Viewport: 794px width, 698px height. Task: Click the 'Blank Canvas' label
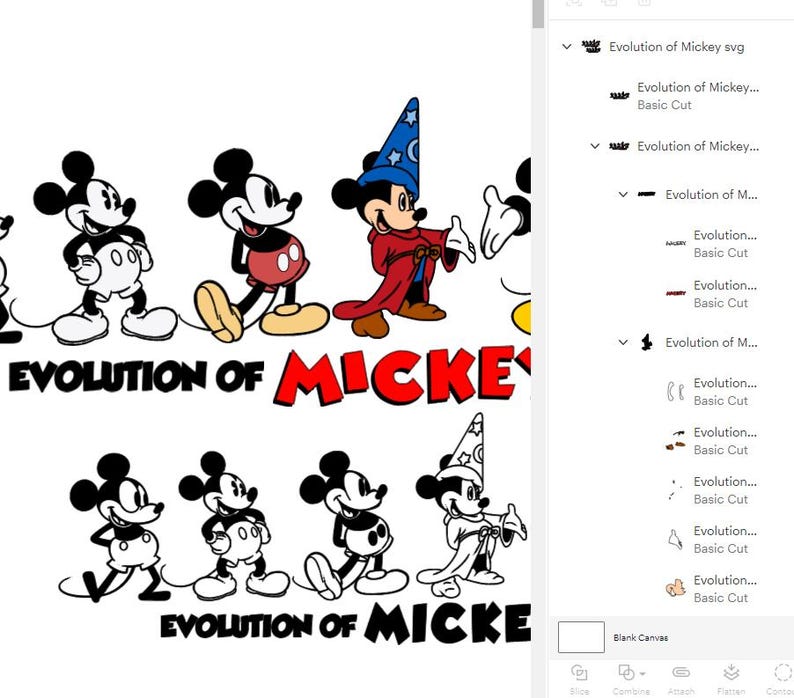(641, 638)
